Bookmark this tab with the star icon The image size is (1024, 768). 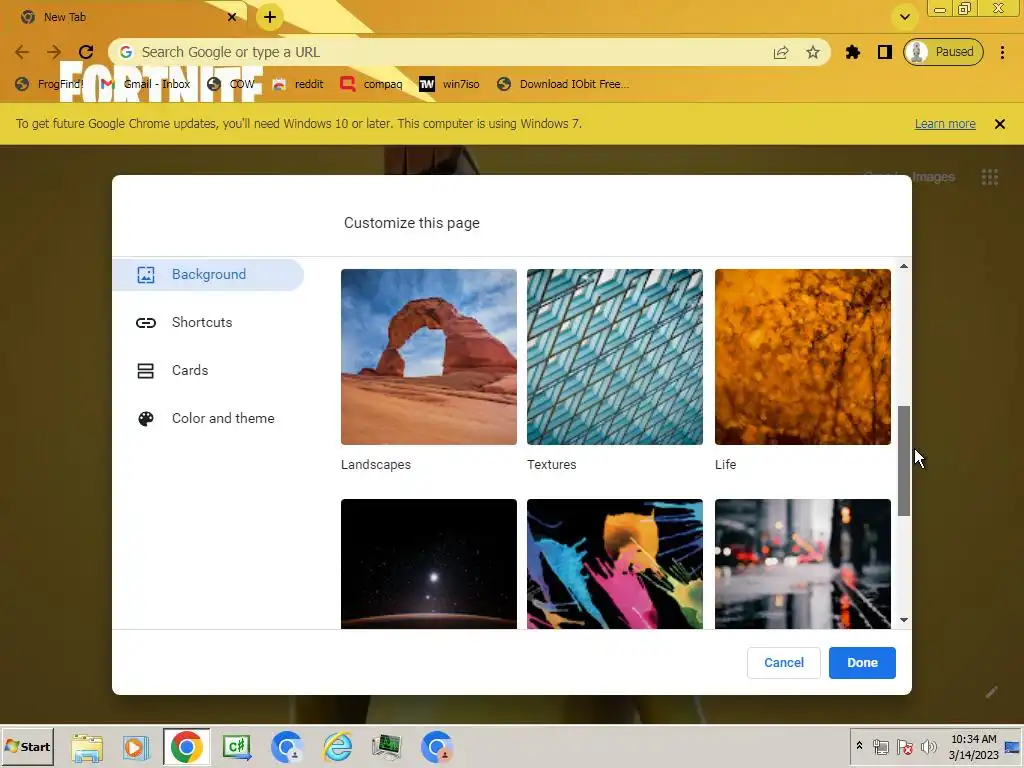point(812,52)
